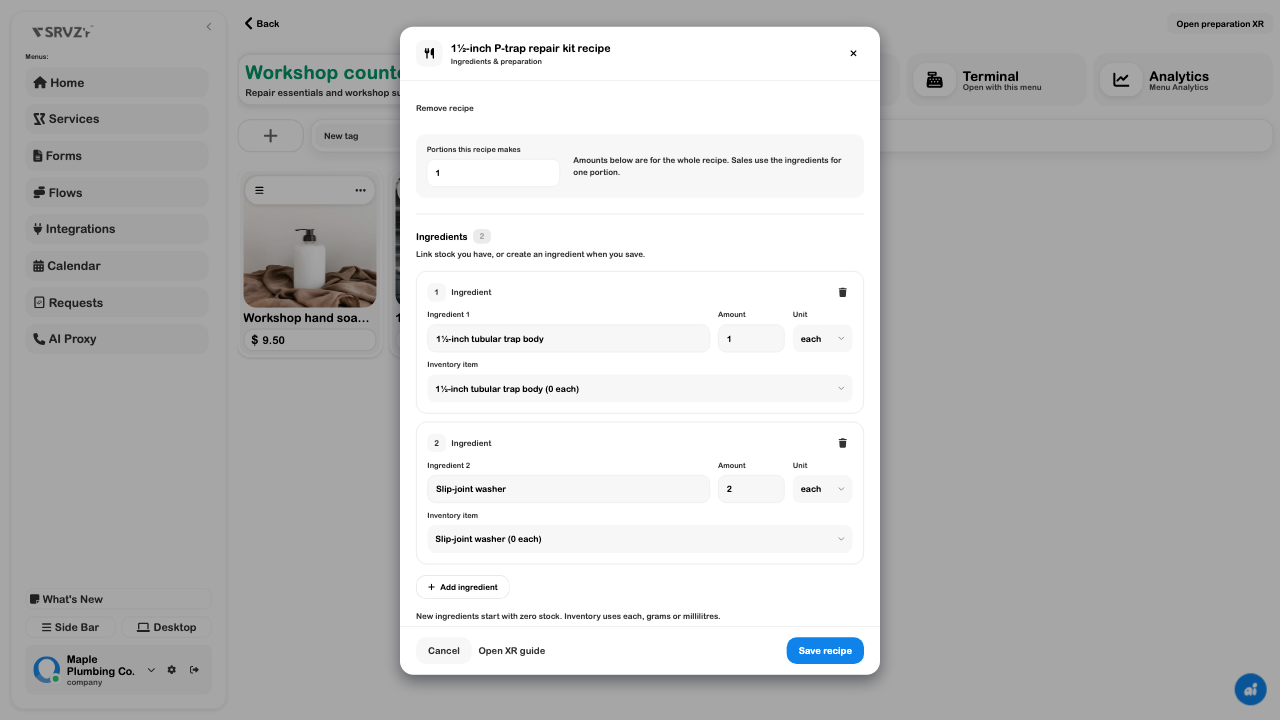The height and width of the screenshot is (720, 1280).
Task: Open the Home menu
Action: (117, 83)
